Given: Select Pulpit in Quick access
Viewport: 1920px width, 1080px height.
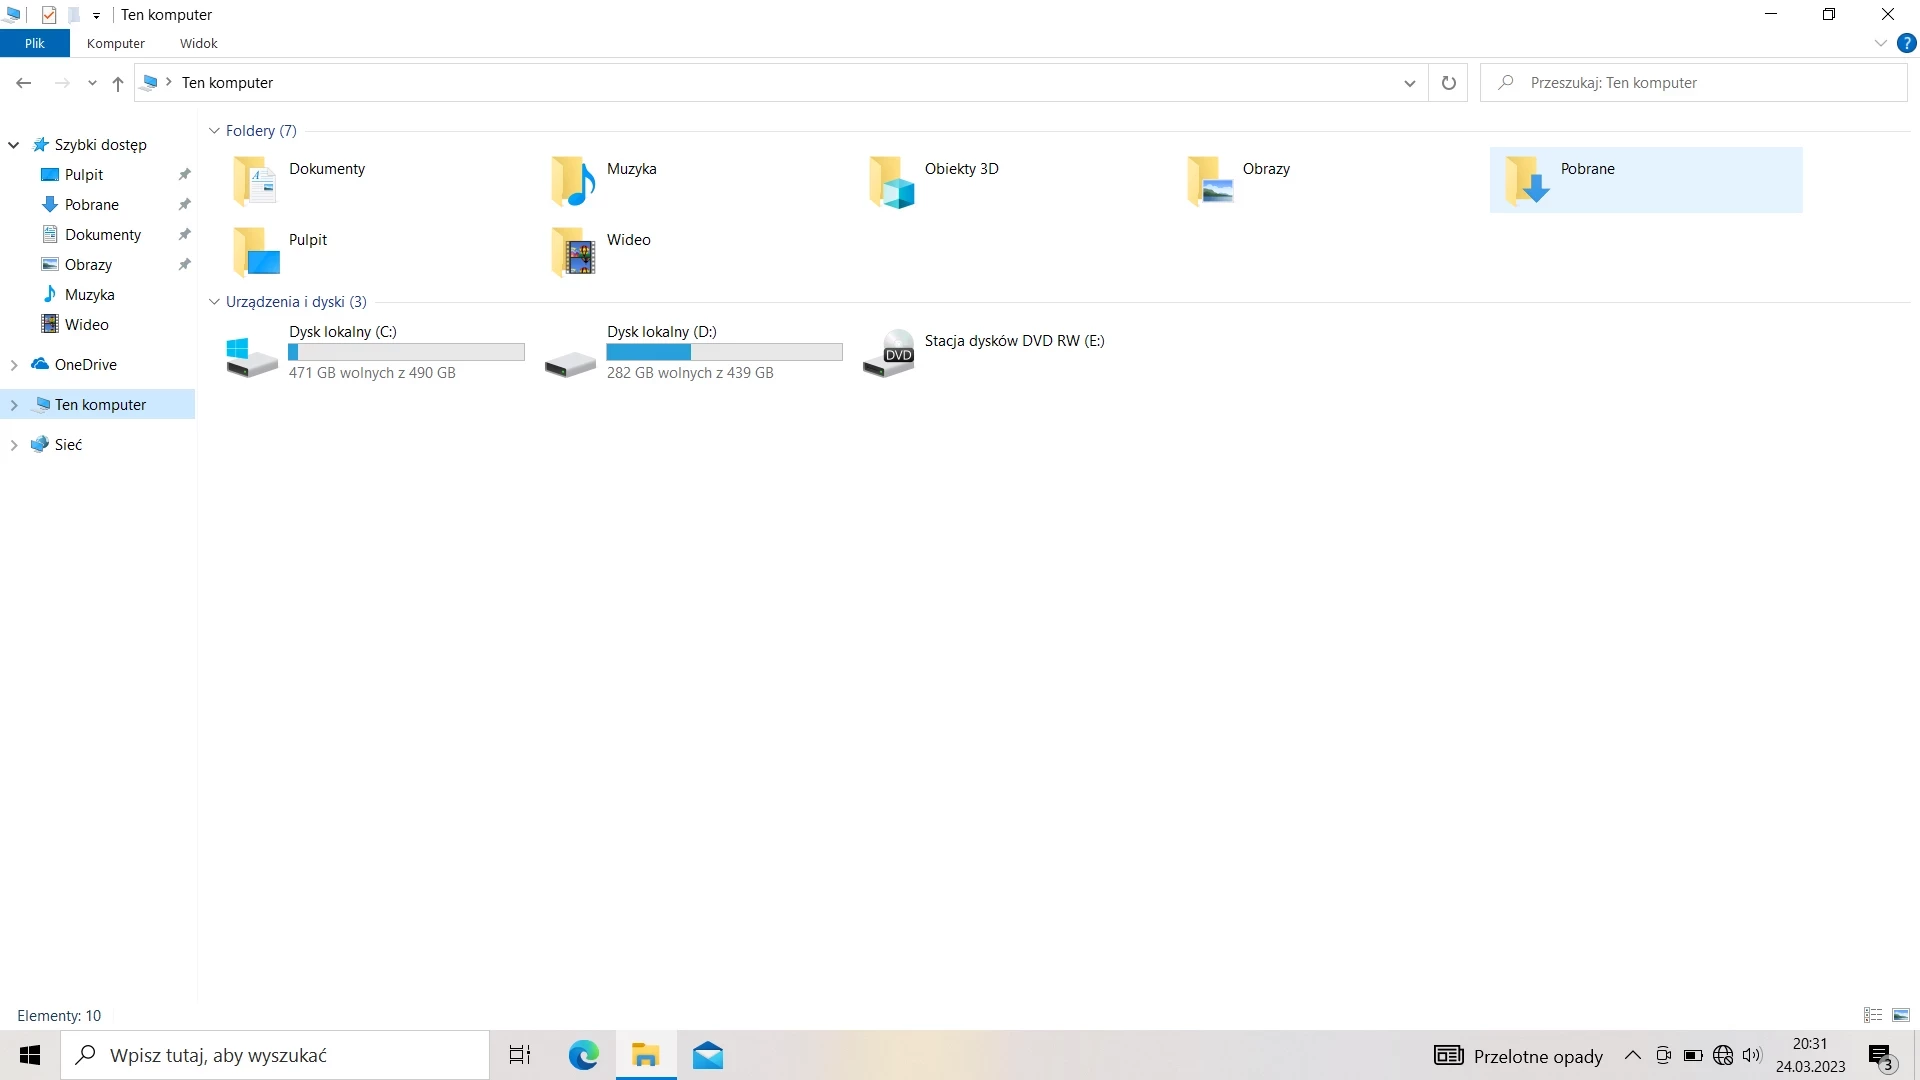Looking at the screenshot, I should click(x=84, y=175).
